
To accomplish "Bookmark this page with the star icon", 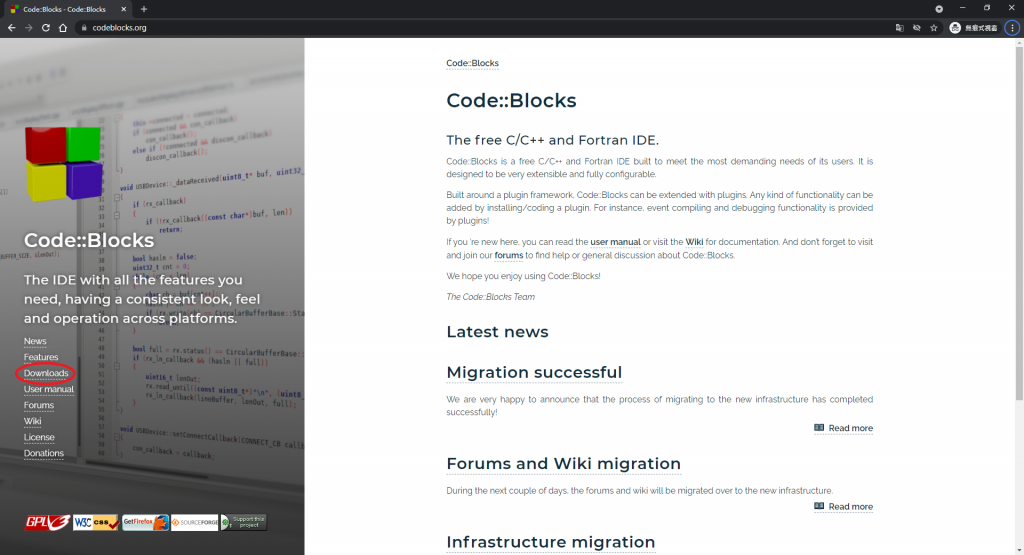I will pyautogui.click(x=934, y=27).
